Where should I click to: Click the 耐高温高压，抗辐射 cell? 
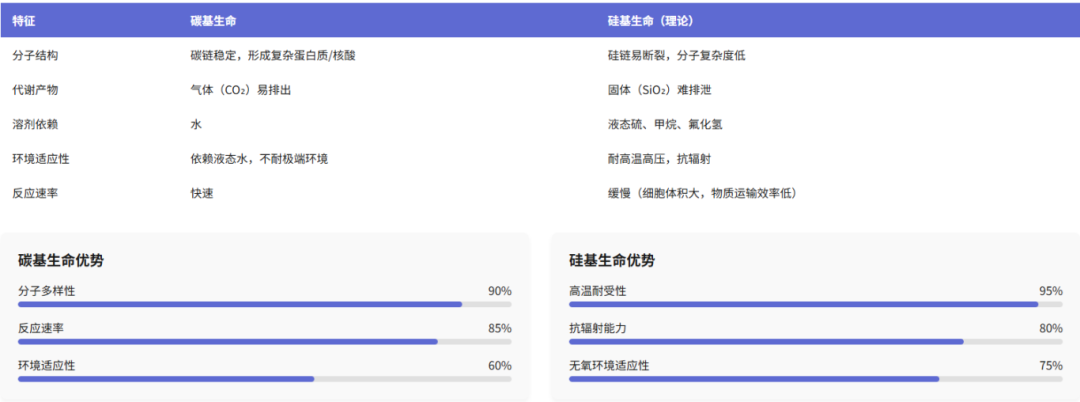(x=659, y=159)
